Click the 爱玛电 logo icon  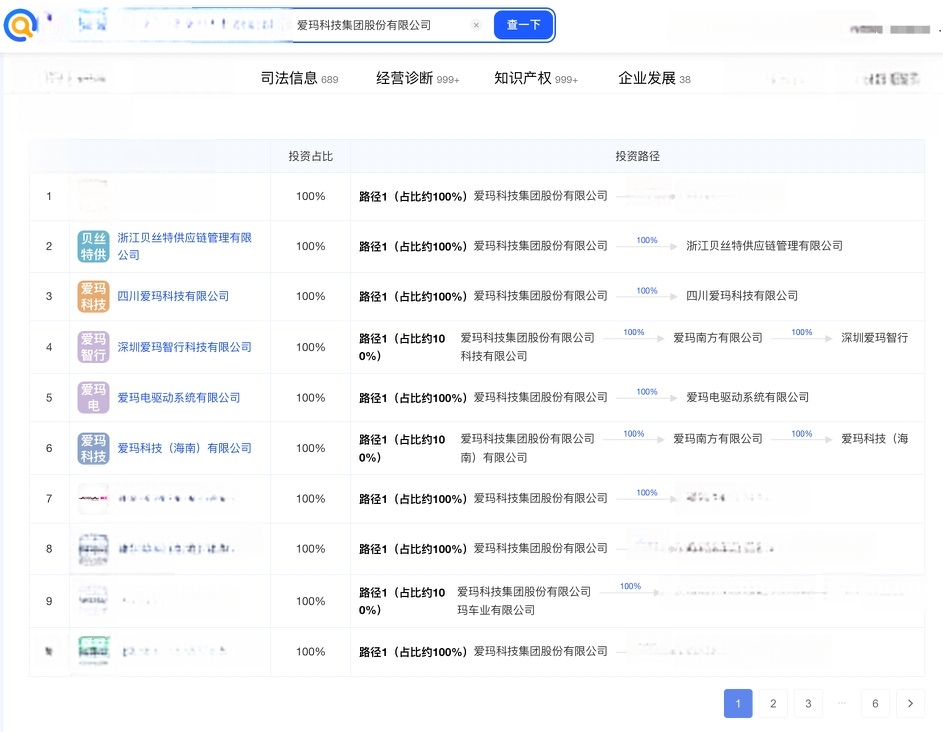coord(93,398)
